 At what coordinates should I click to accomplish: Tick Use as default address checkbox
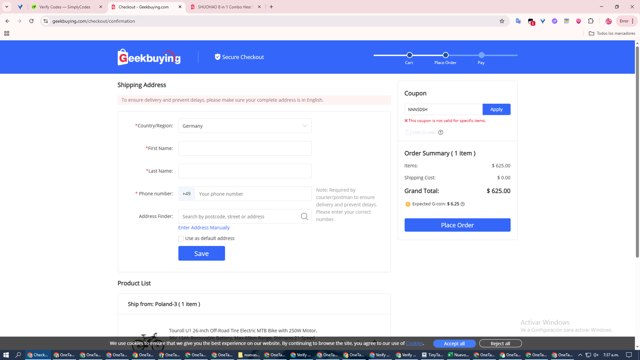pos(181,238)
